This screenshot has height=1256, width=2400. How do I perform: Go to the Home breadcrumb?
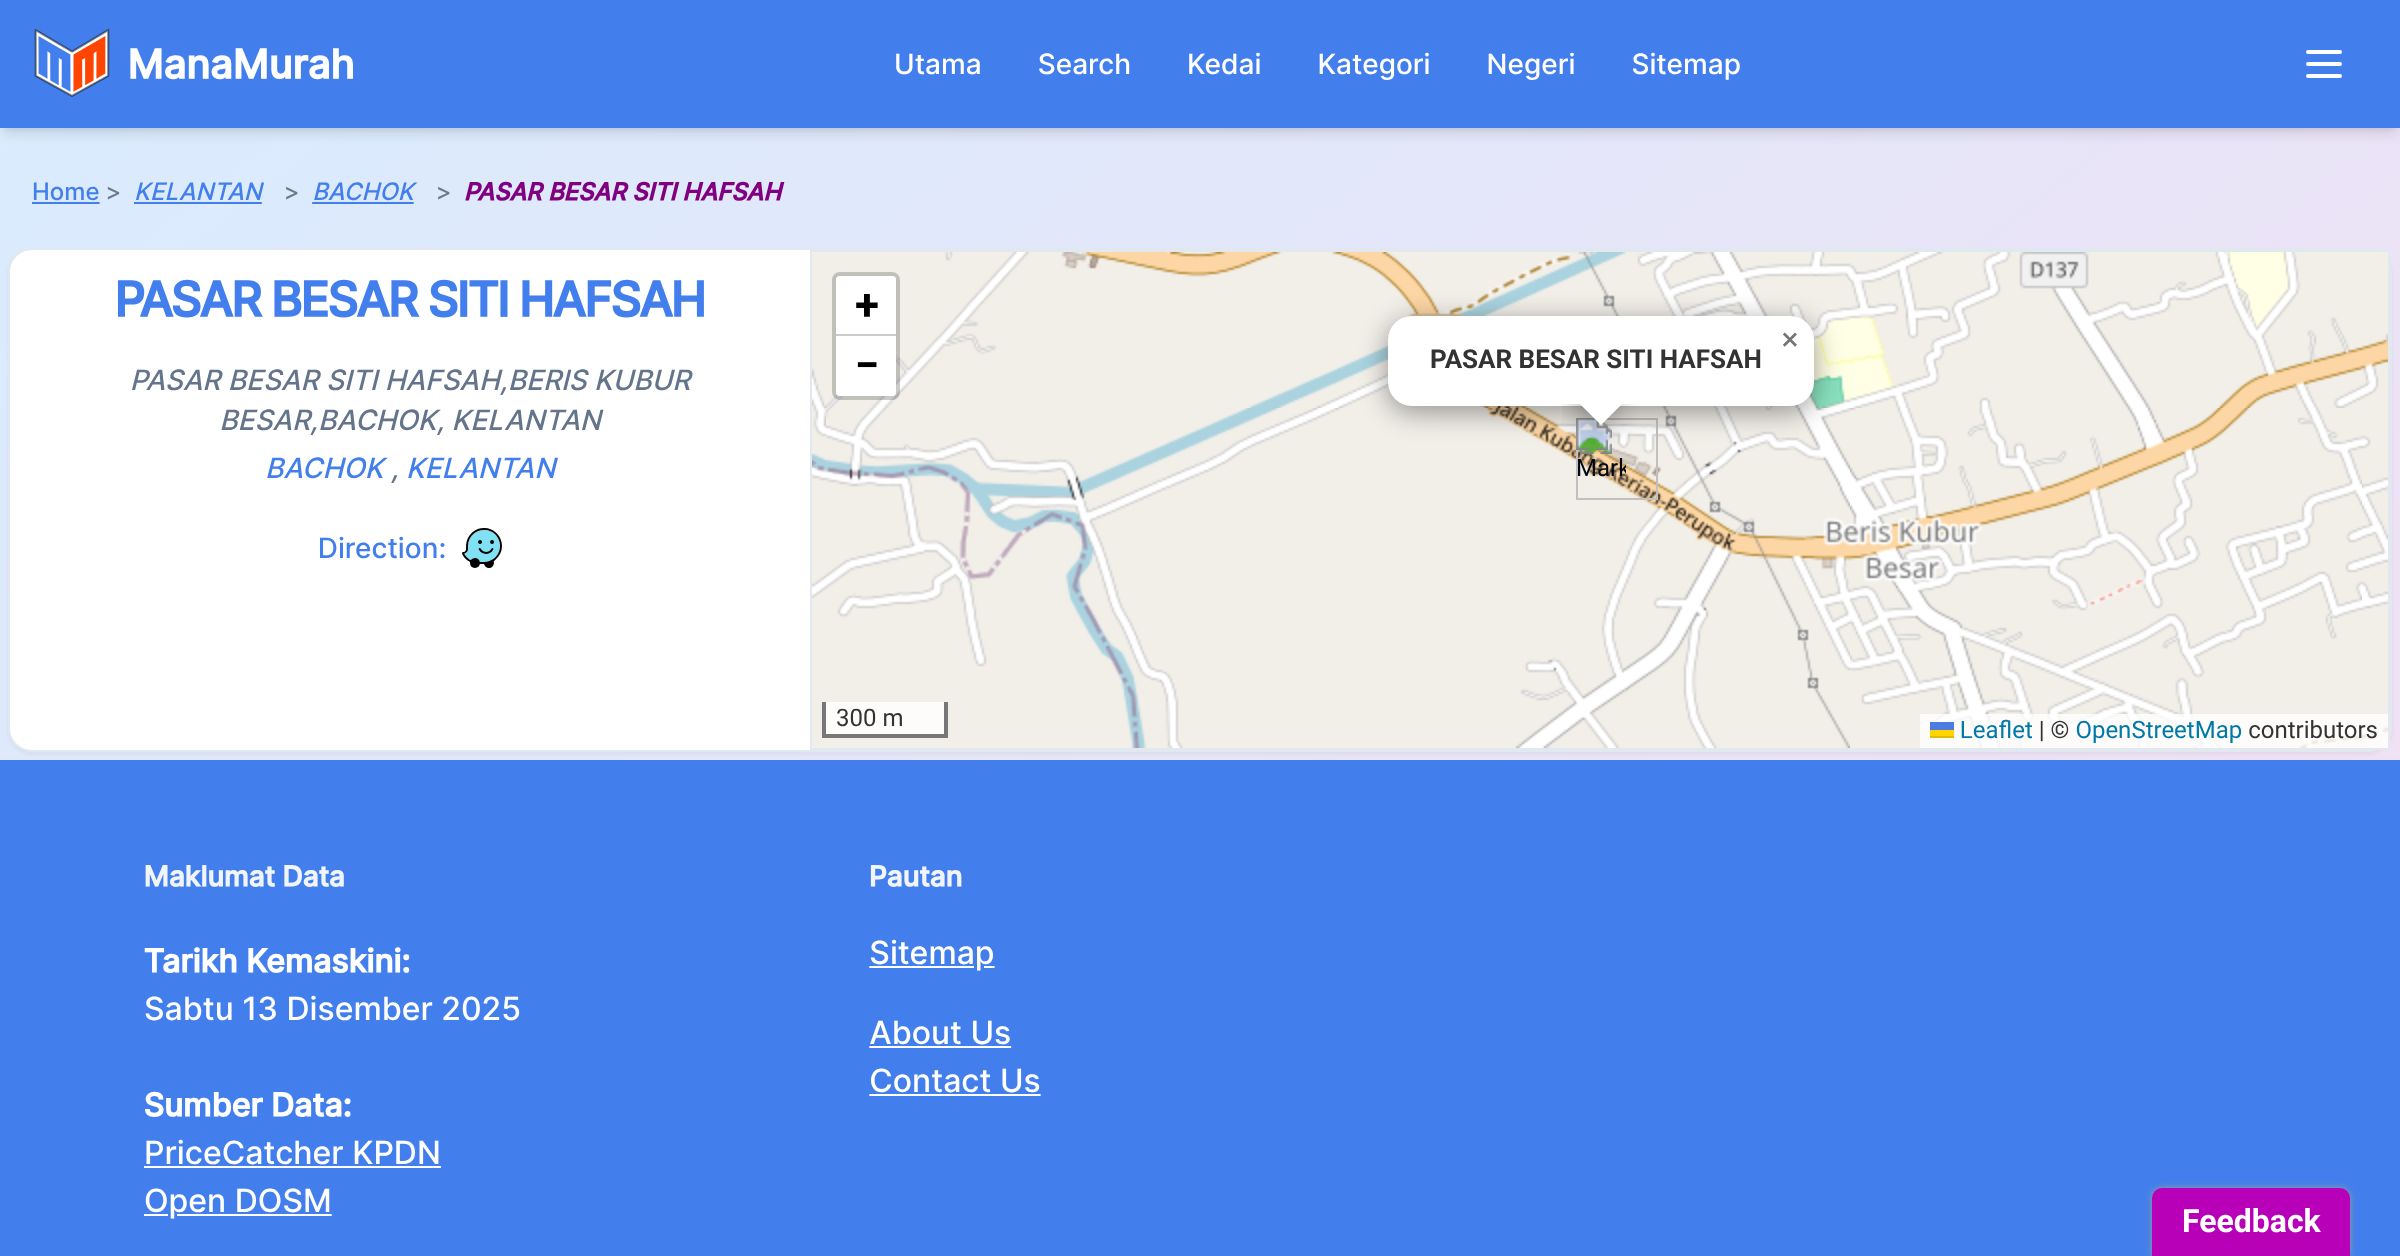[65, 191]
